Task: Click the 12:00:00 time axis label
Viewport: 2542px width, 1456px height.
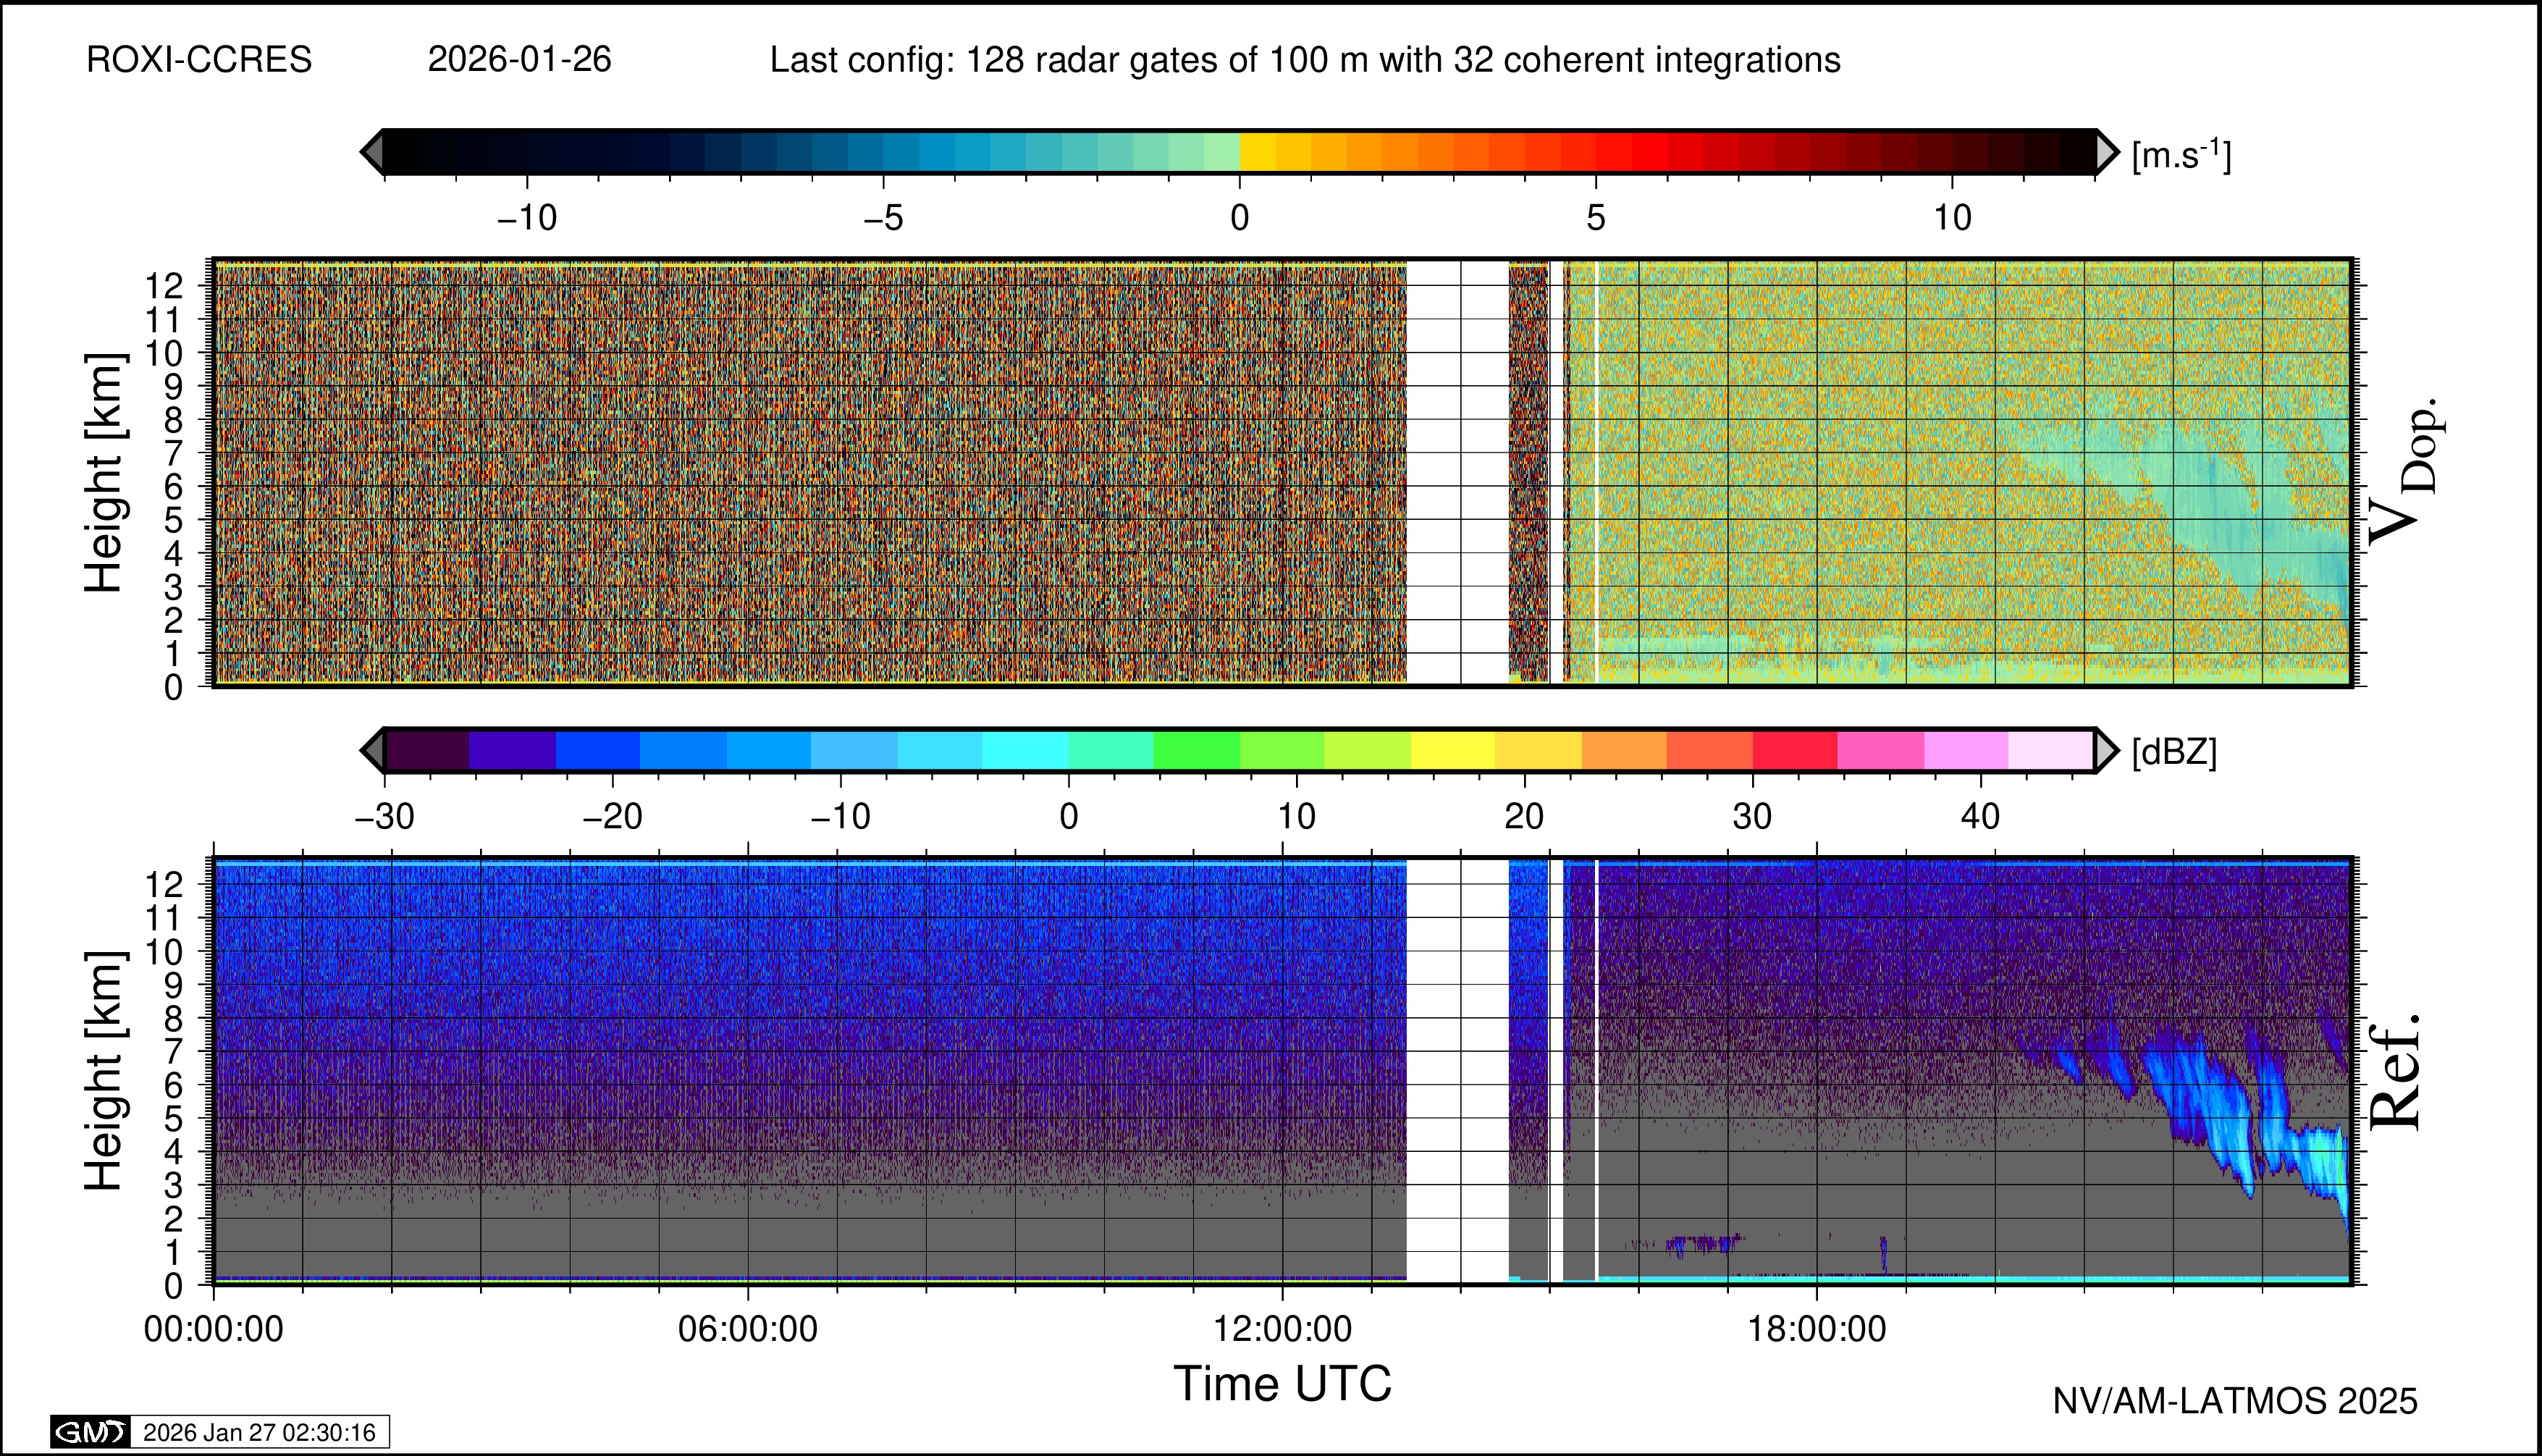Action: click(1282, 1329)
